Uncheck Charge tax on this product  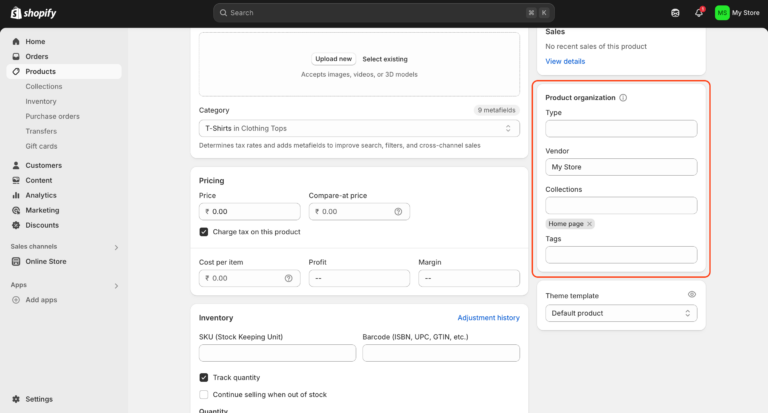pyautogui.click(x=204, y=232)
